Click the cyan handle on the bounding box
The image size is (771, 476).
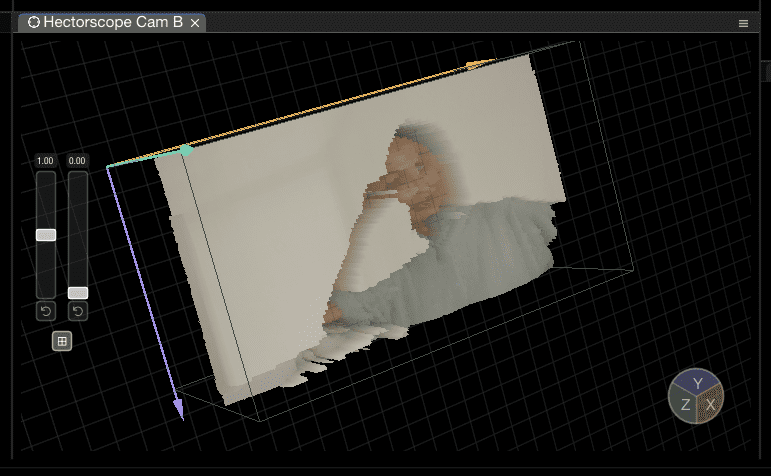(x=186, y=150)
